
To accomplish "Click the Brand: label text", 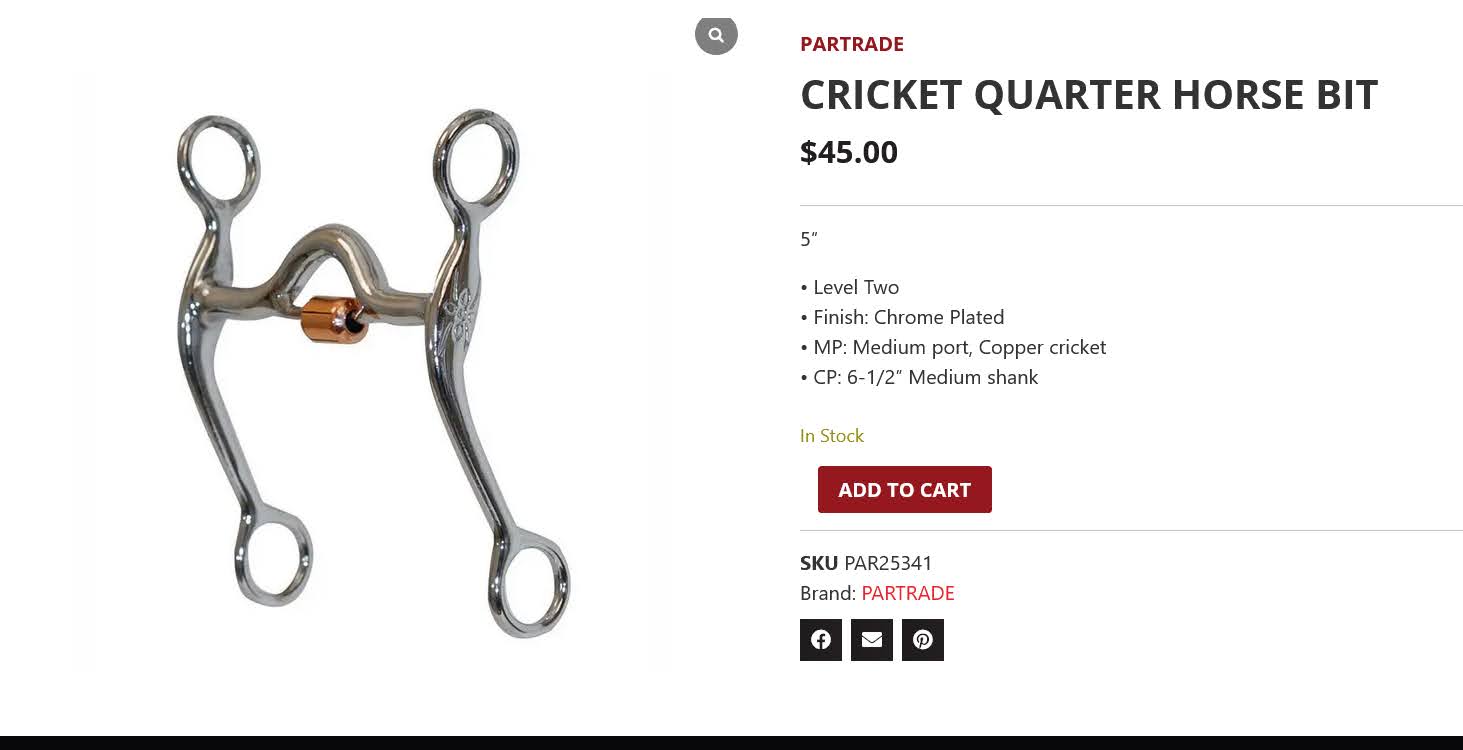I will tap(828, 593).
